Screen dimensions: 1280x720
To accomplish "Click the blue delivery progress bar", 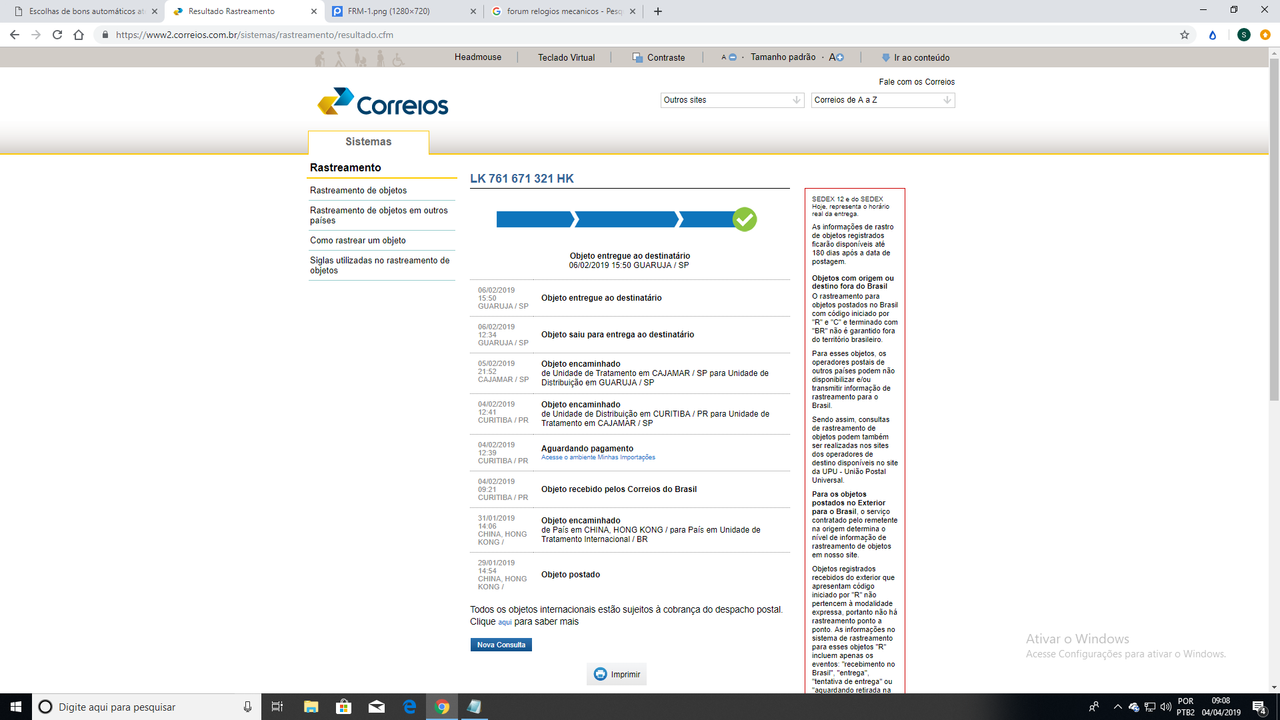I will [615, 219].
